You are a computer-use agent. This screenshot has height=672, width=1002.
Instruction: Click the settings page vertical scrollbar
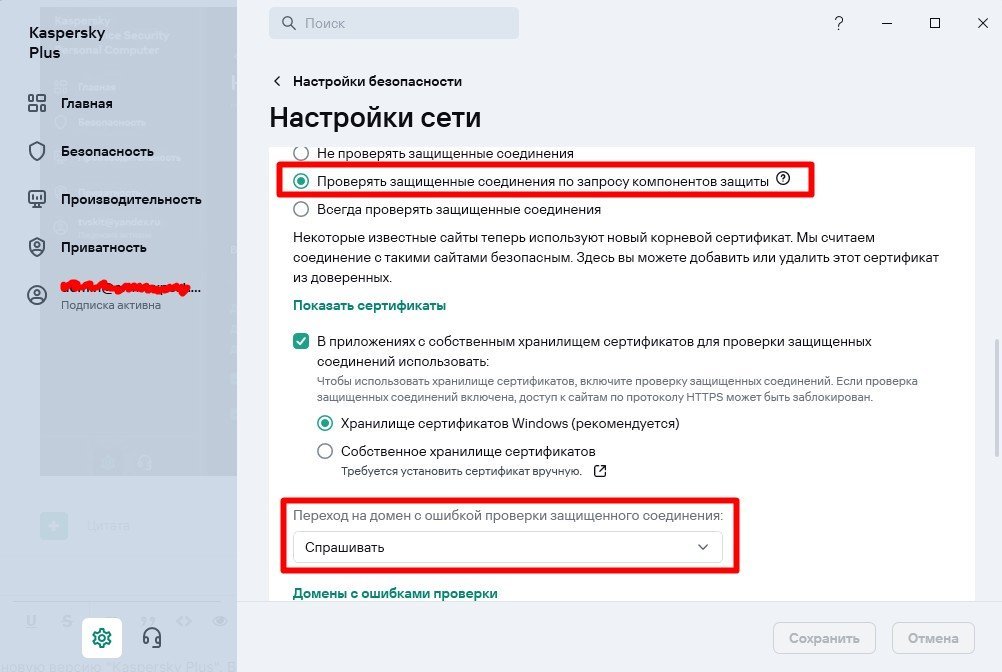click(x=996, y=398)
